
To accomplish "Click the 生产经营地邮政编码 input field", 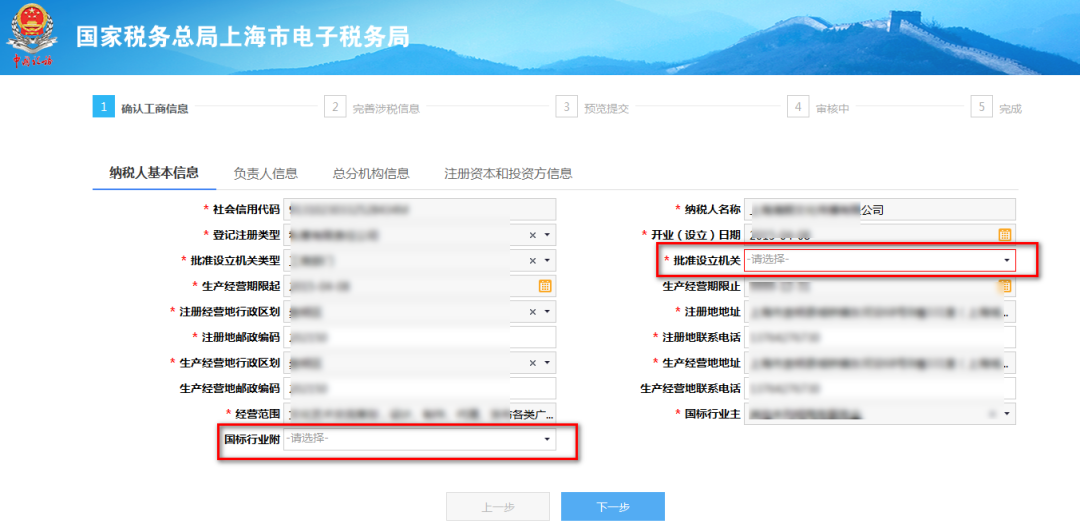I will [x=419, y=388].
